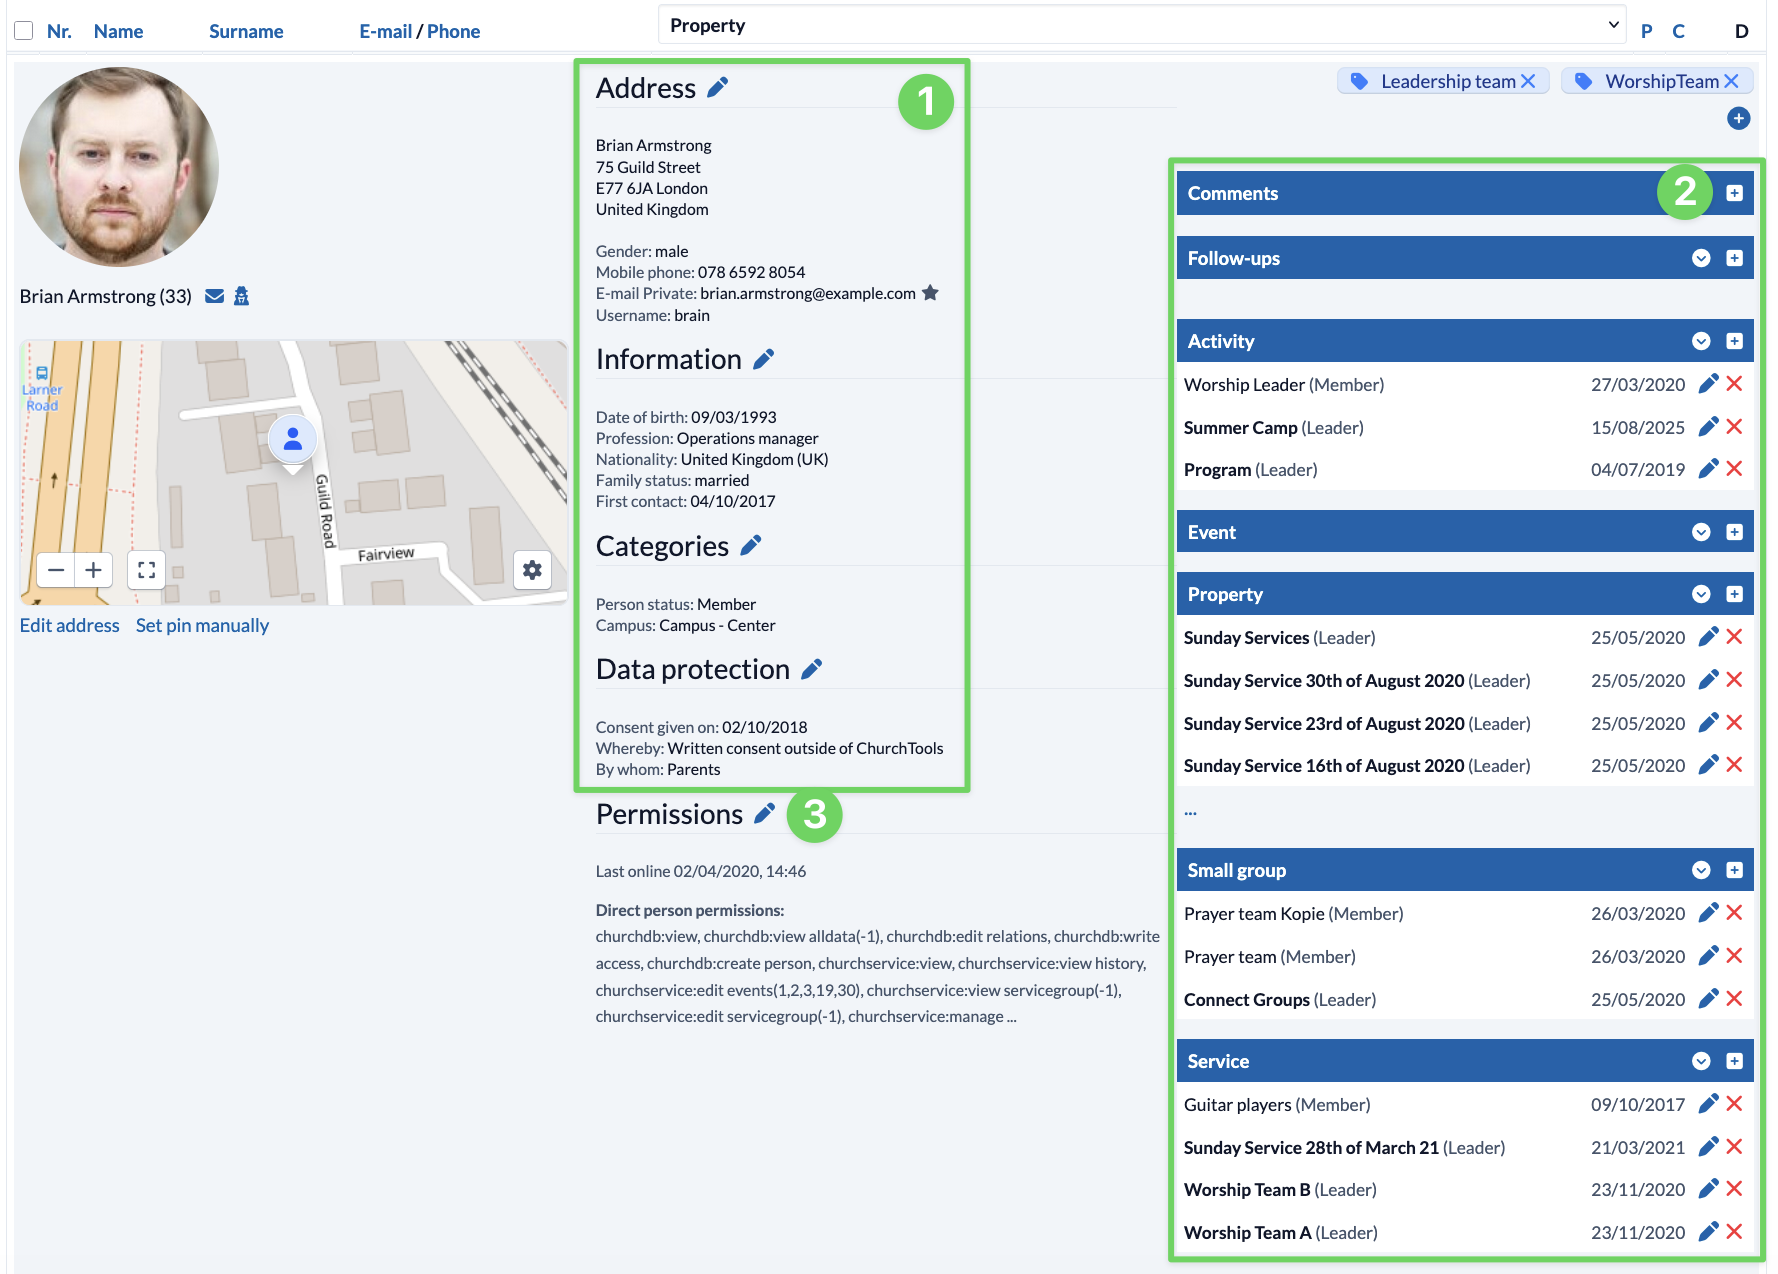This screenshot has width=1778, height=1274.
Task: Open map fullscreen view
Action: click(x=146, y=570)
